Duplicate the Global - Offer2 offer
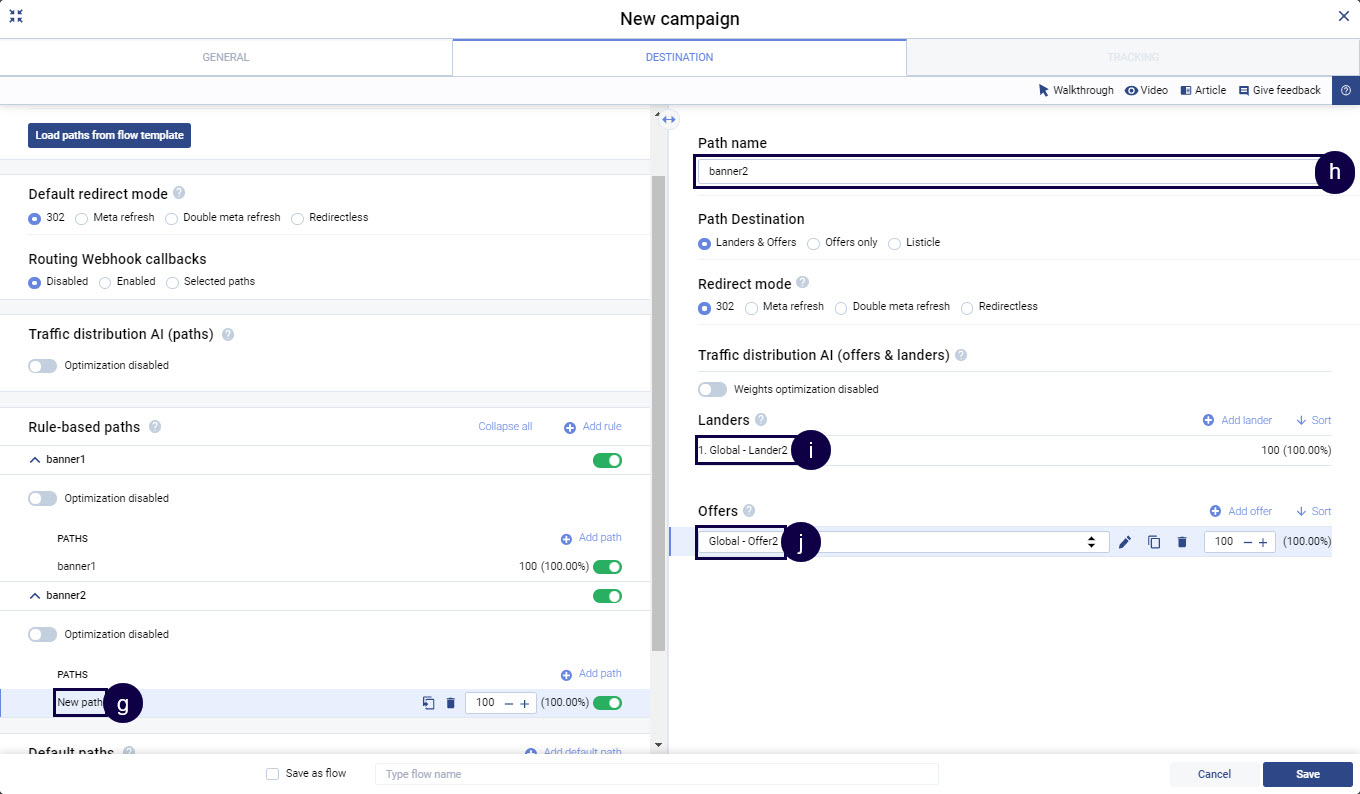 point(1154,542)
